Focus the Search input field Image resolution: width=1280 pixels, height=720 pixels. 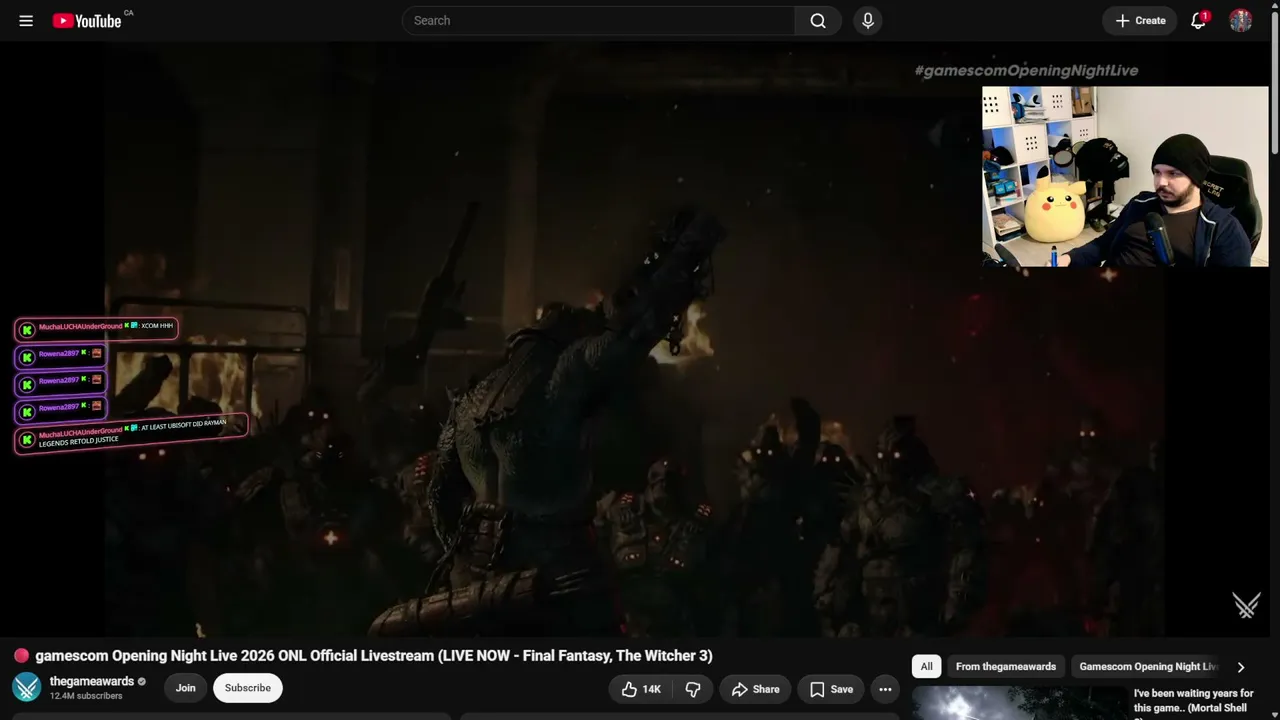(598, 20)
